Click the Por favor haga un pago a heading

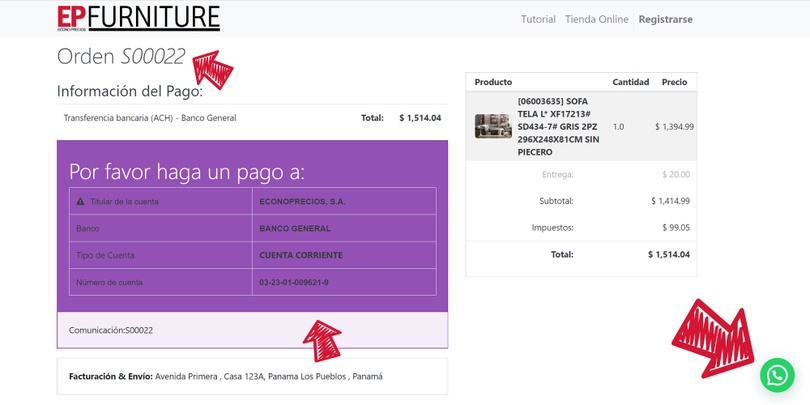pyautogui.click(x=187, y=173)
